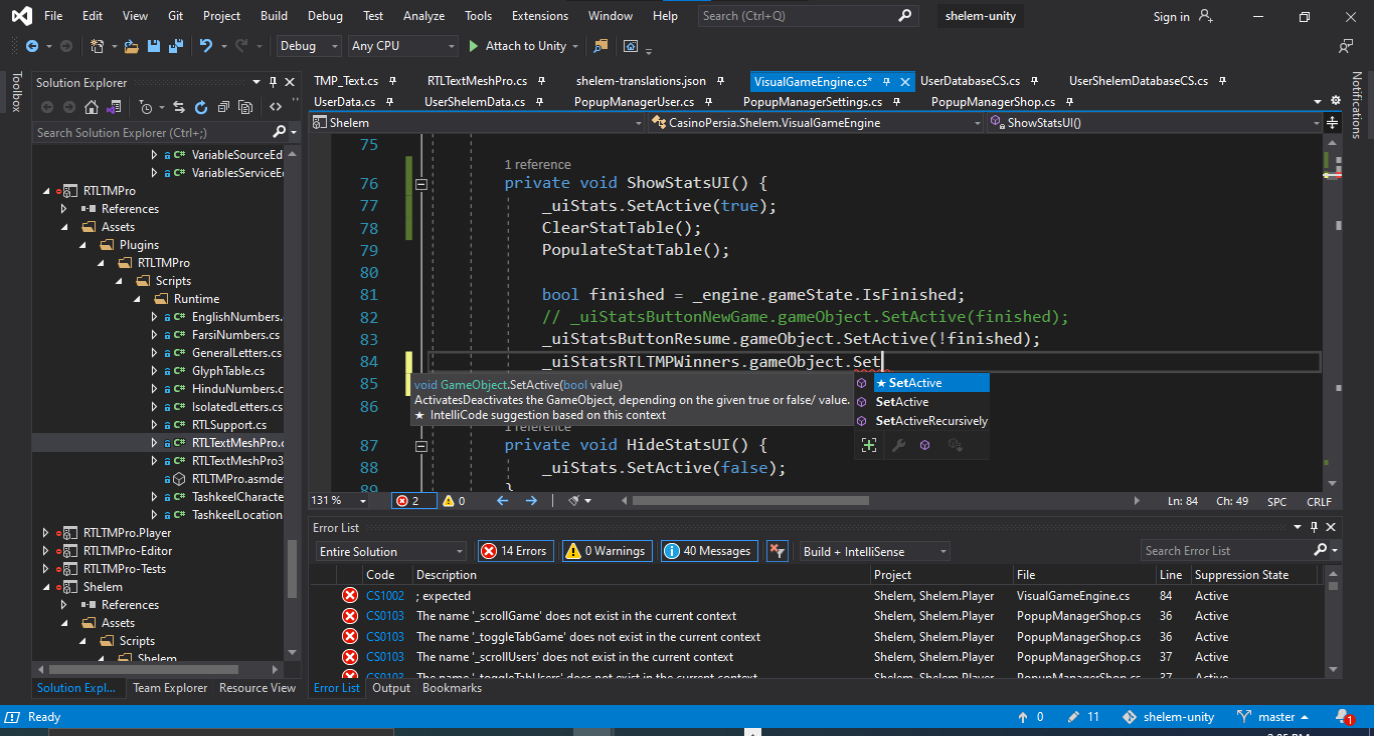
Task: Toggle the 0 Warnings filter button
Action: (x=606, y=551)
